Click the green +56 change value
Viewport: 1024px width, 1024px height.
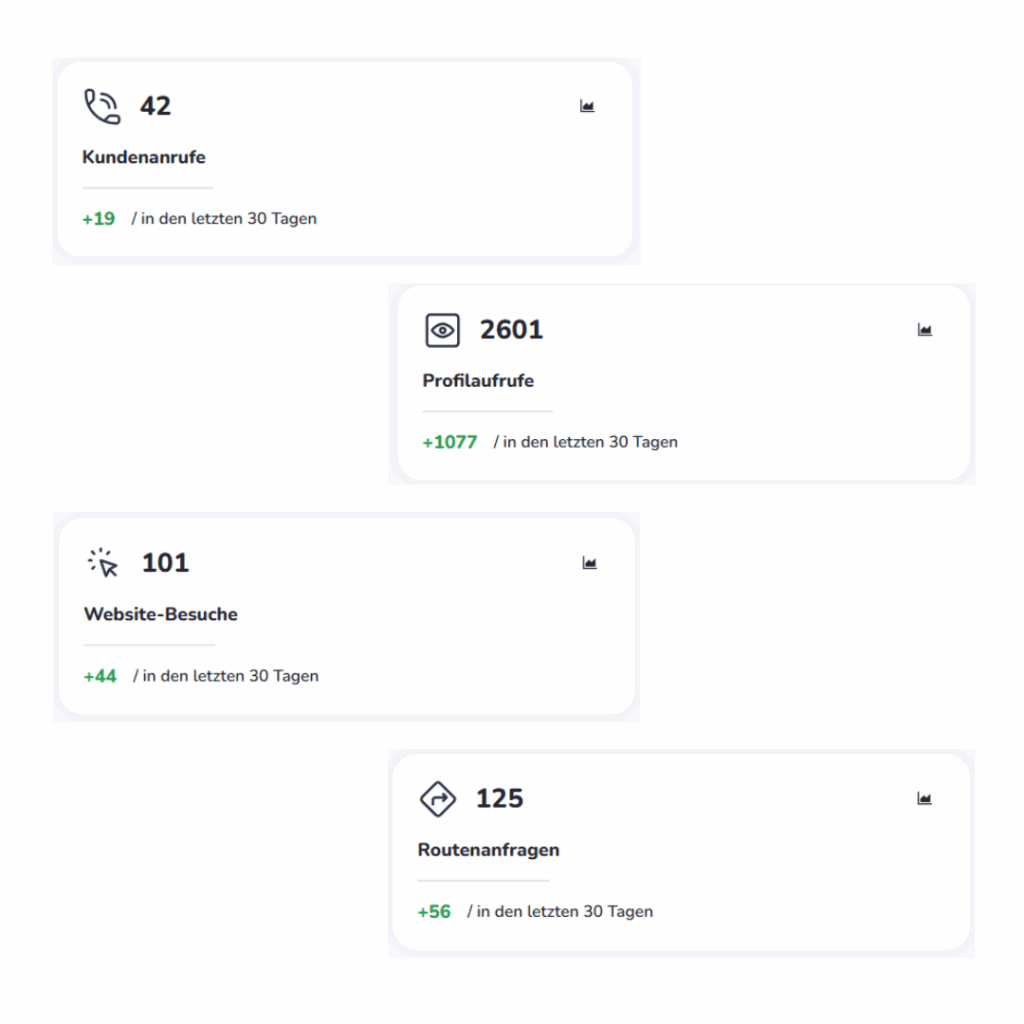pyautogui.click(x=434, y=912)
